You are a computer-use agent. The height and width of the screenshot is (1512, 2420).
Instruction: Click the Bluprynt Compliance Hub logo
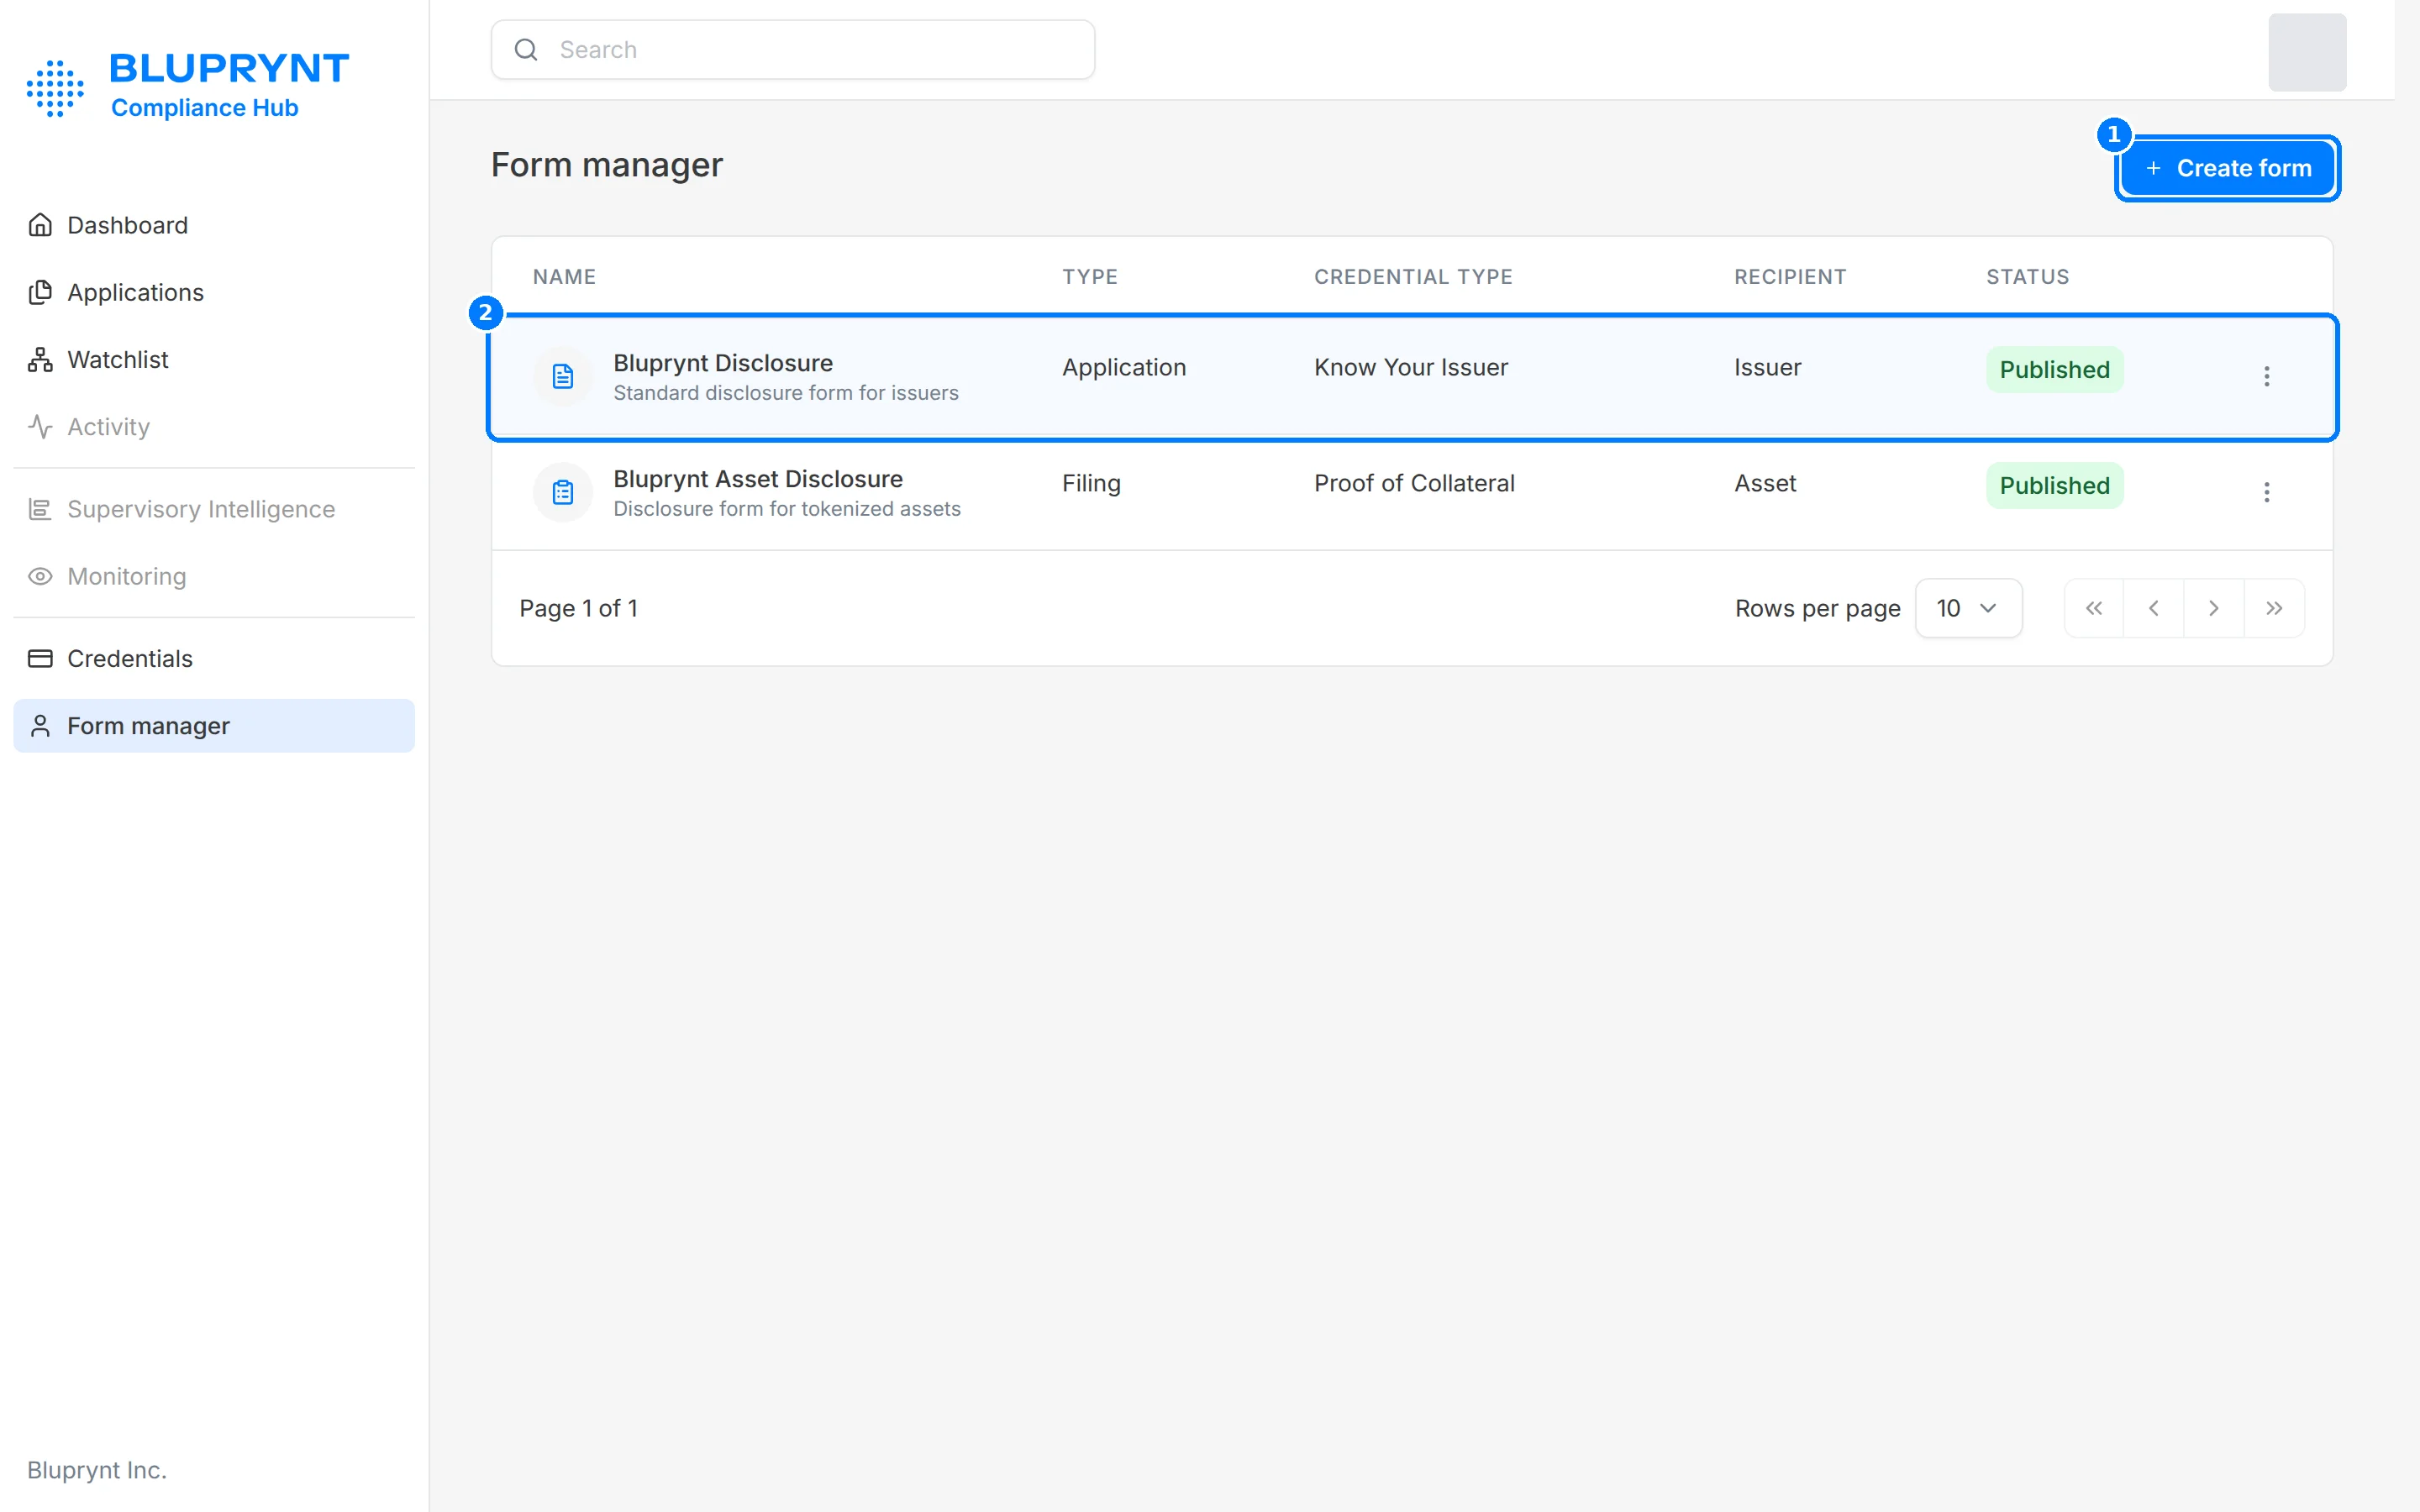188,86
